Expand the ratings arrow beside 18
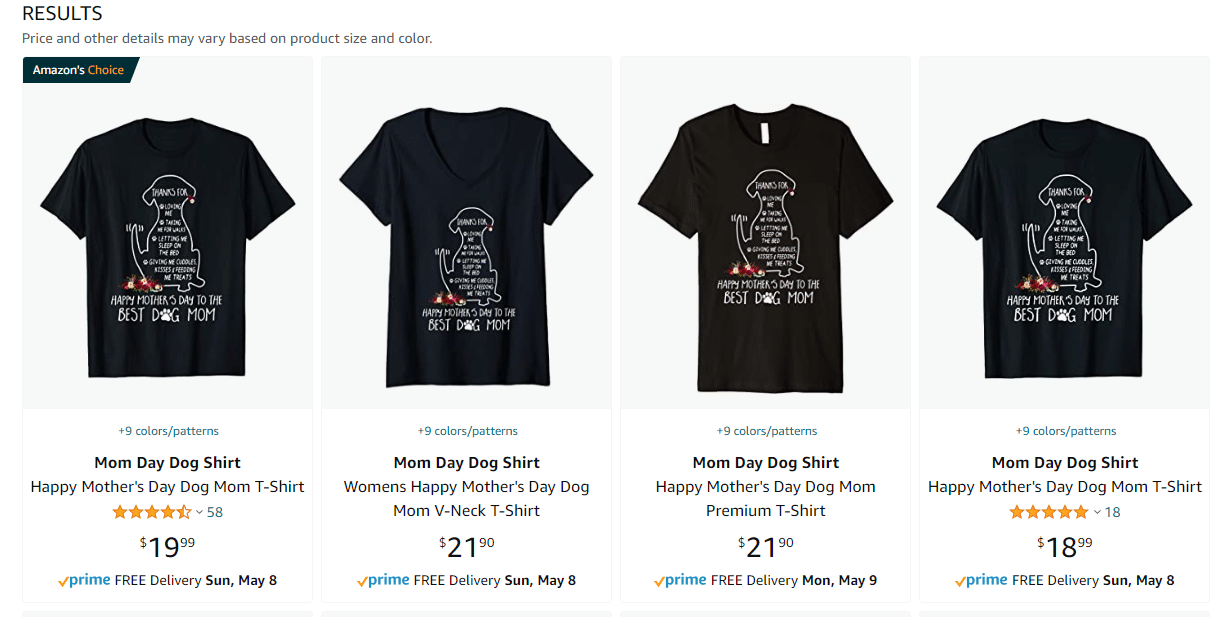The image size is (1226, 617). coord(1096,512)
